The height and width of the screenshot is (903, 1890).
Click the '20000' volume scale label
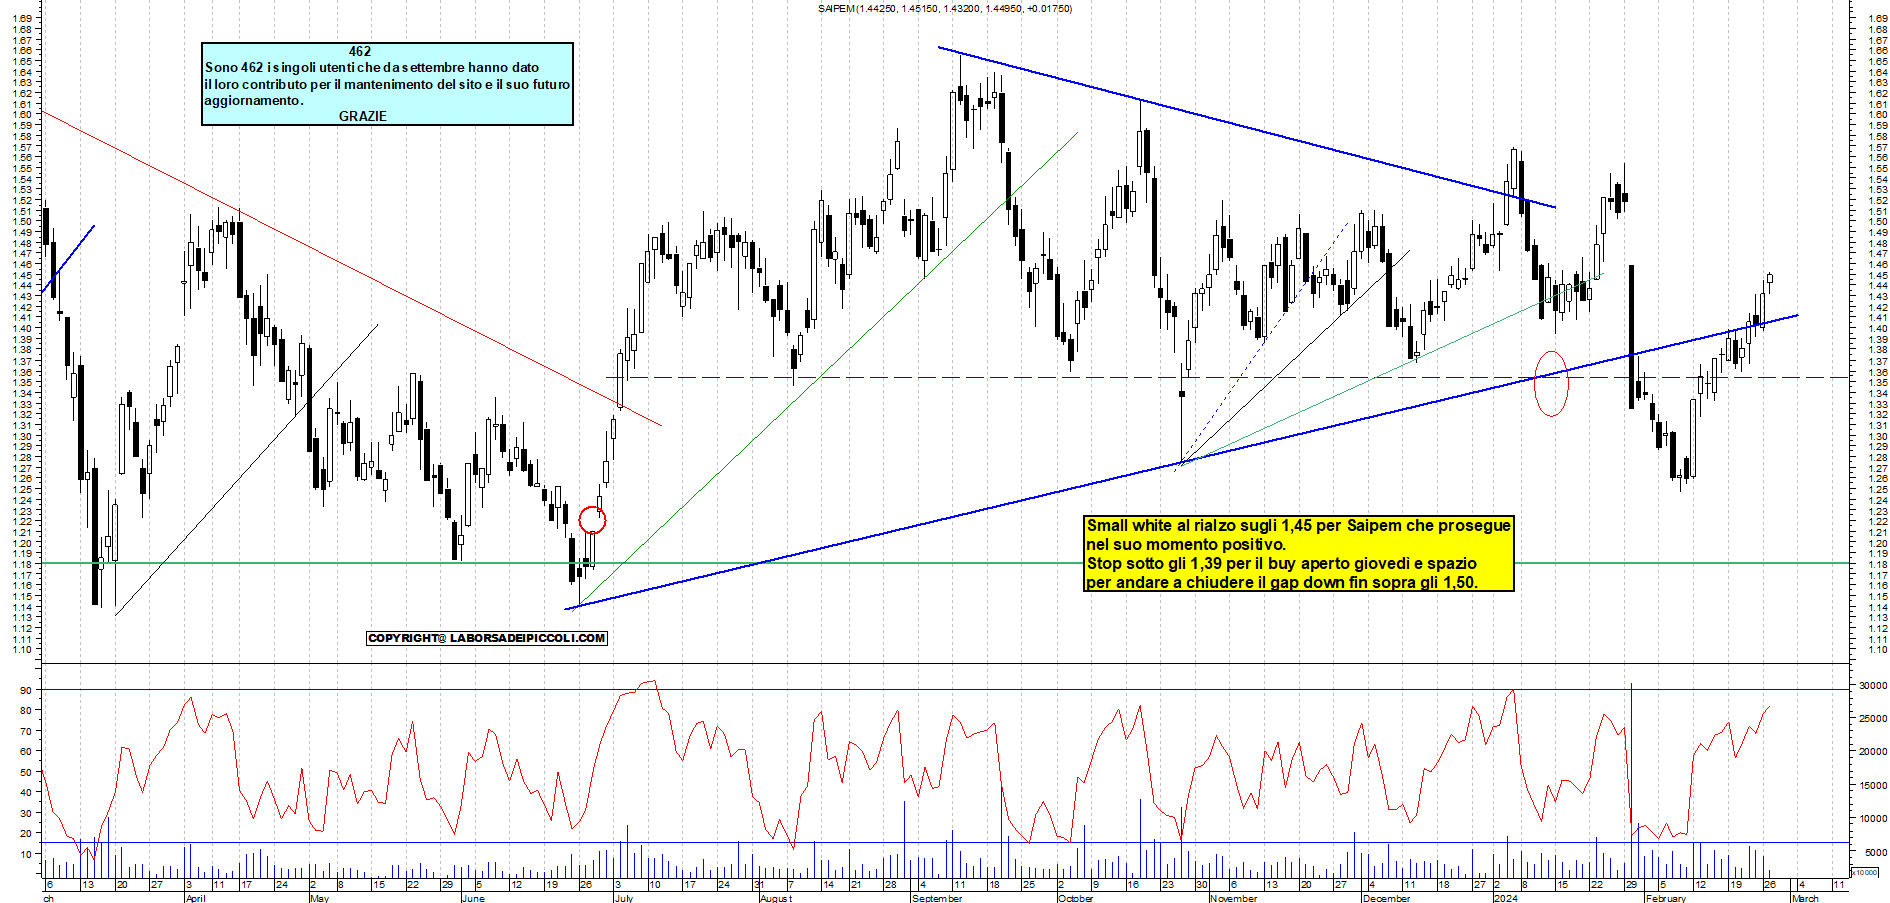coord(1872,752)
